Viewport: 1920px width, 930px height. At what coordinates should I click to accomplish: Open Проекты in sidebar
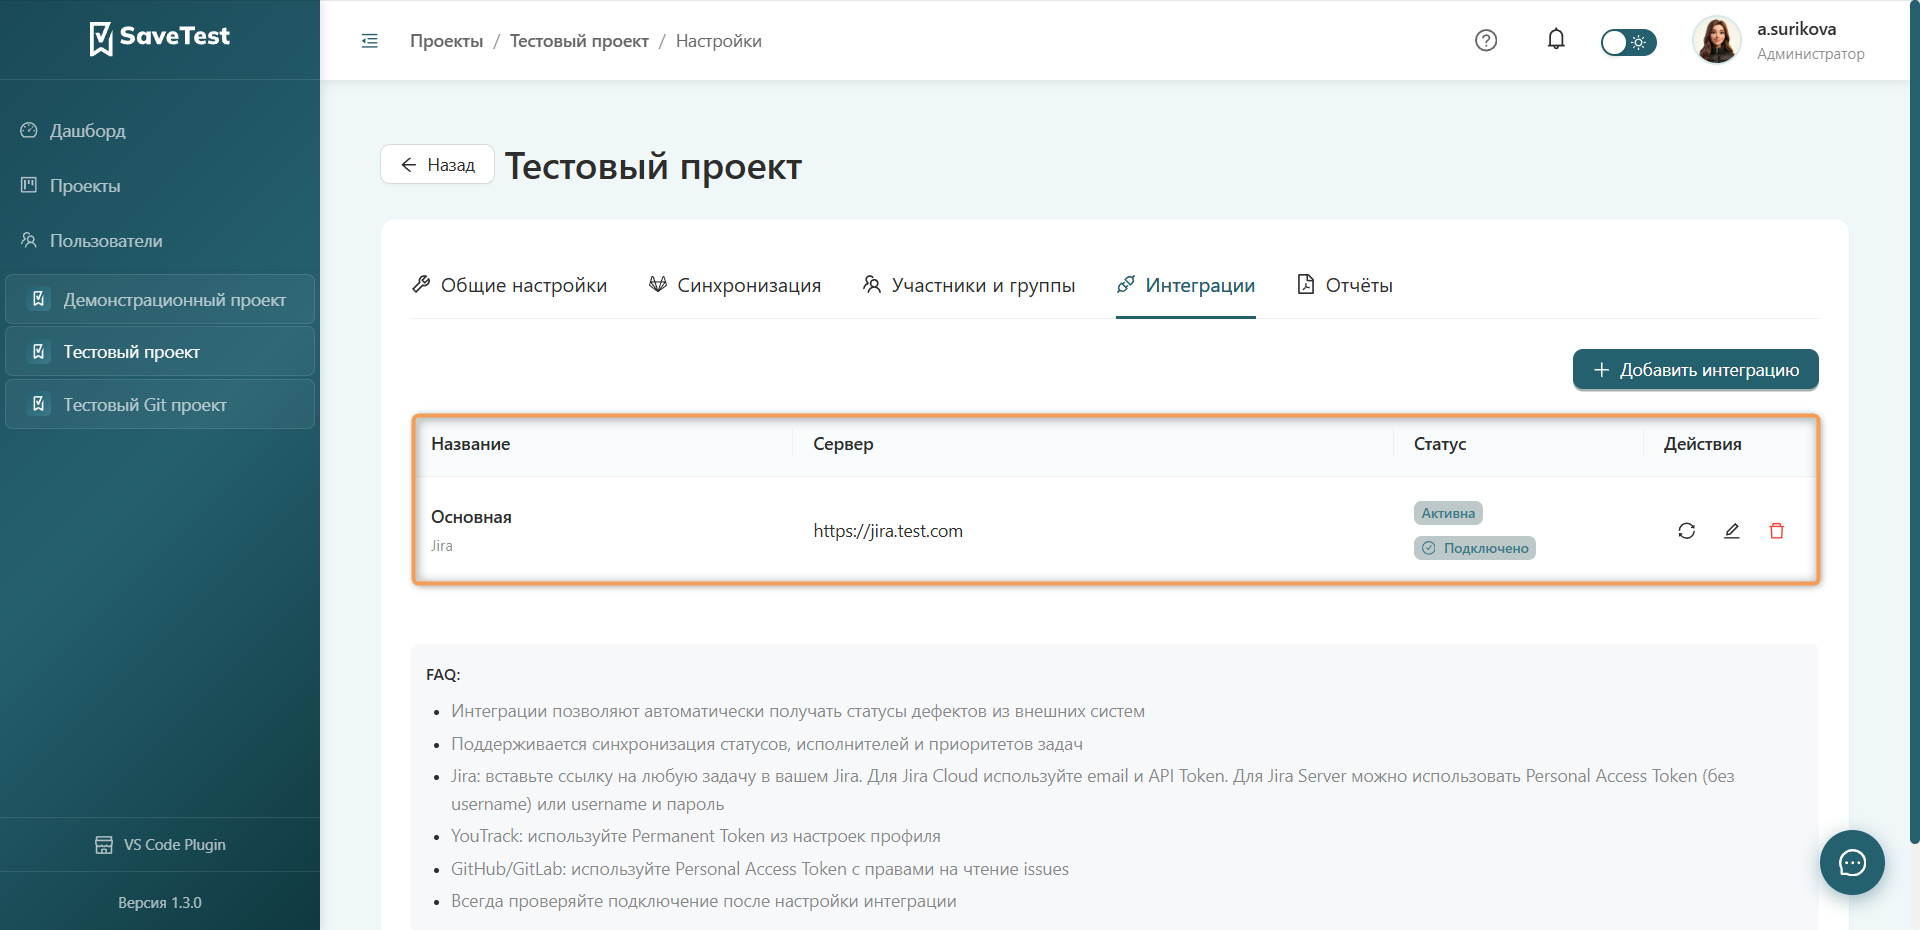point(160,186)
